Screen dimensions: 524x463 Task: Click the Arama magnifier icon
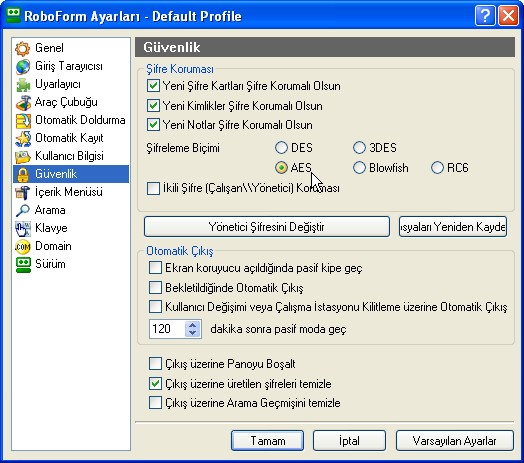click(23, 210)
